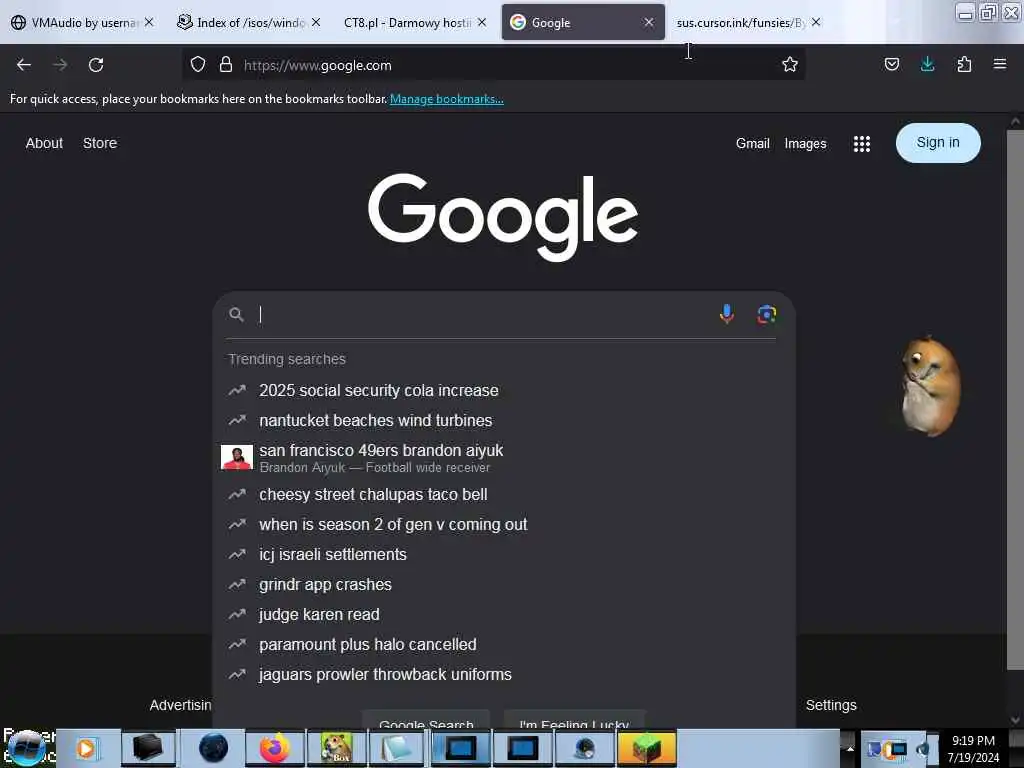Screen dimensions: 1024x768
Task: Select suggestion 2025 social security cola increase
Action: point(379,391)
